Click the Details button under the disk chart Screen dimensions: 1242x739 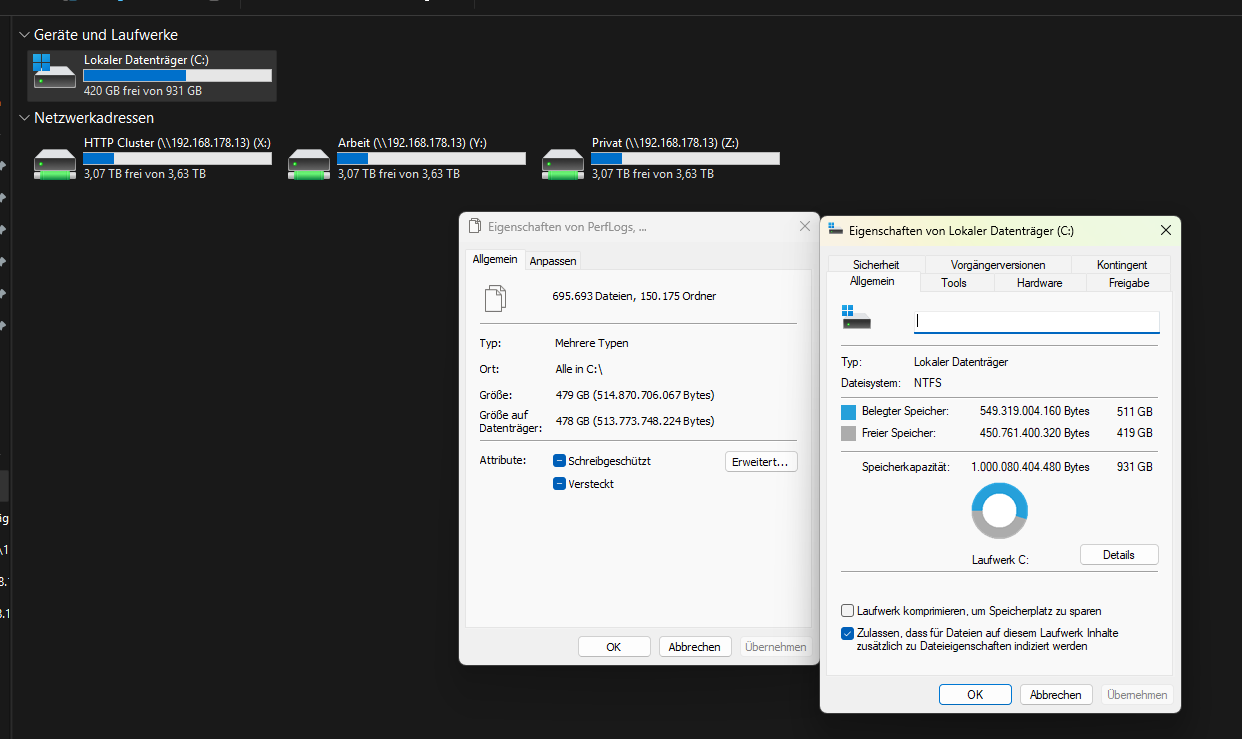(x=1119, y=555)
